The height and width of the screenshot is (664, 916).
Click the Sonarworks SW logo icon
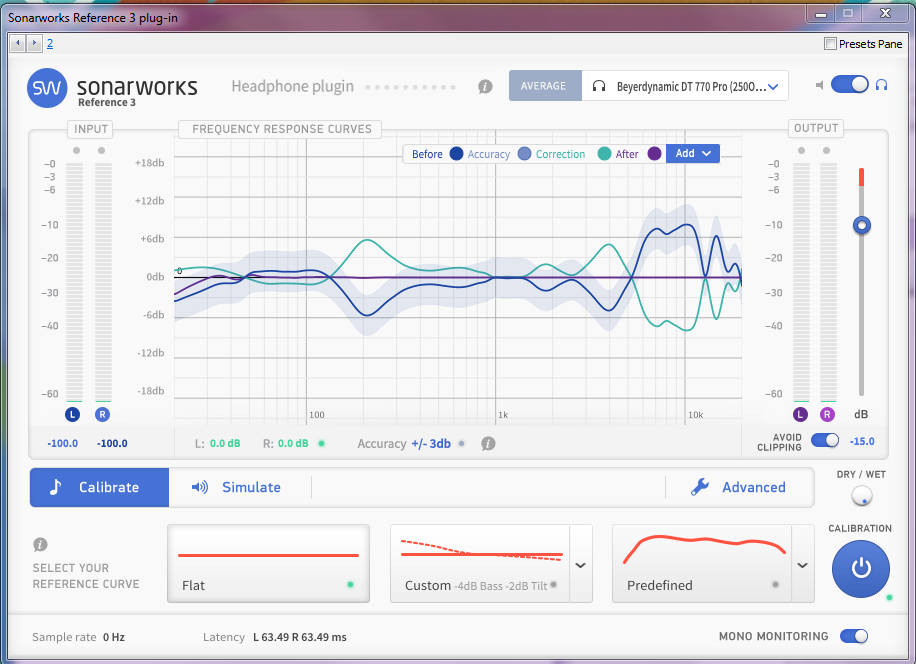[47, 88]
